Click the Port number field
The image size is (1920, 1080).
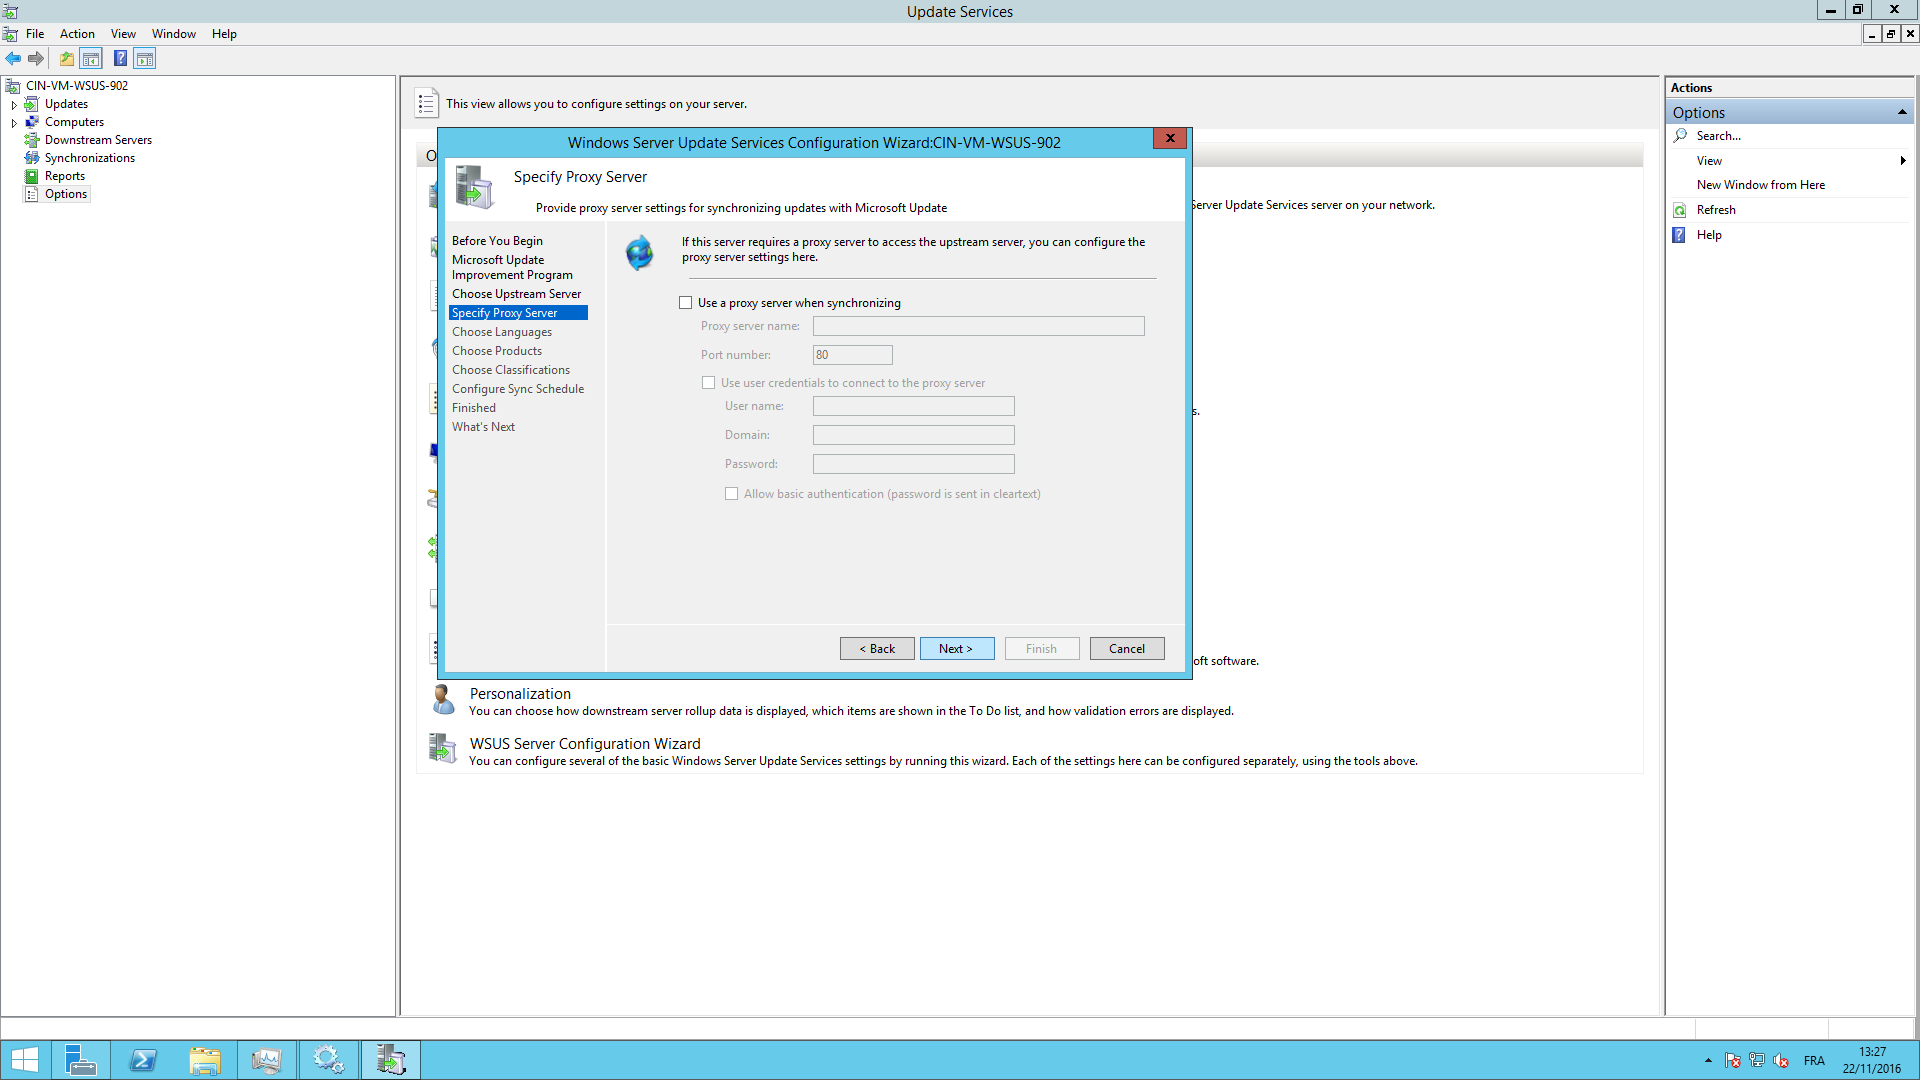point(852,355)
